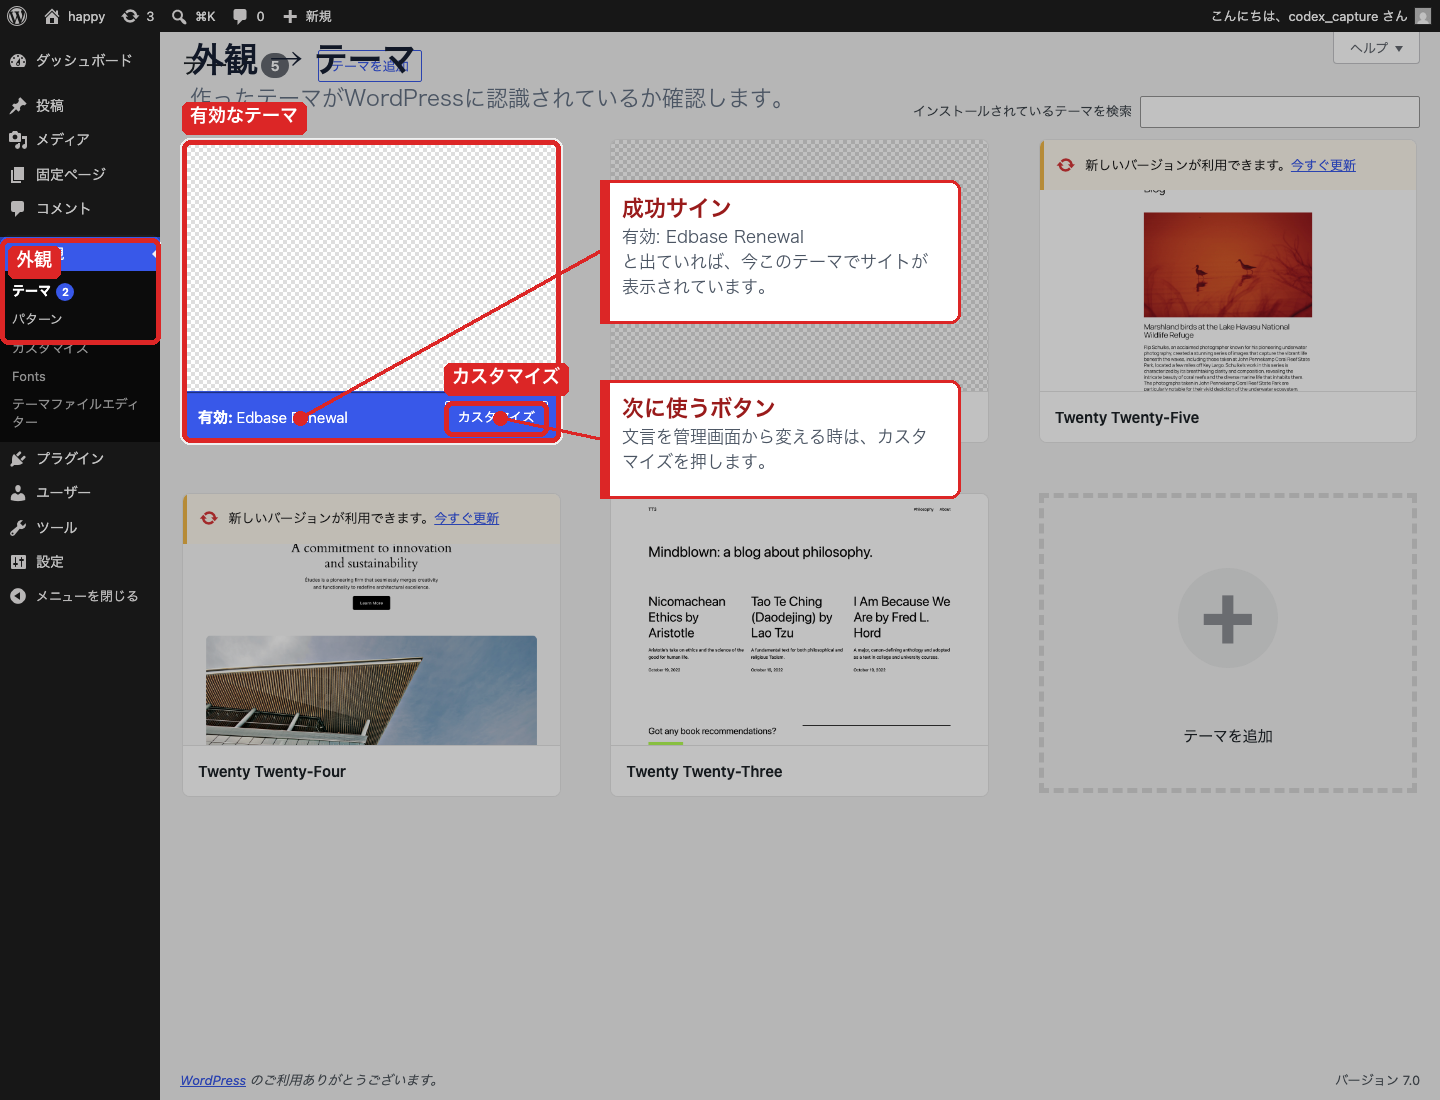The image size is (1440, 1100).
Task: Select the カスタマイズ submenu item in sidebar
Action: [x=50, y=349]
